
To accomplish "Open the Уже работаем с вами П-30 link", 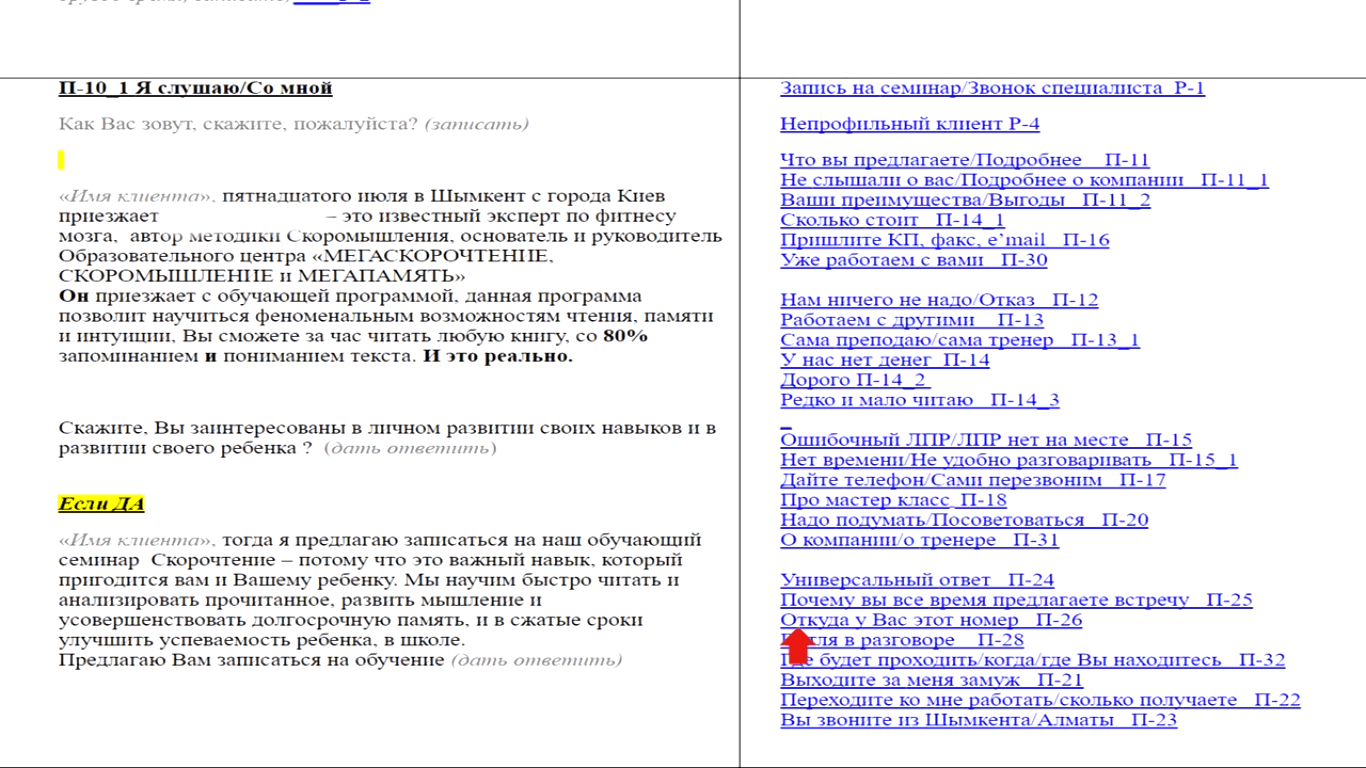I will tap(913, 260).
